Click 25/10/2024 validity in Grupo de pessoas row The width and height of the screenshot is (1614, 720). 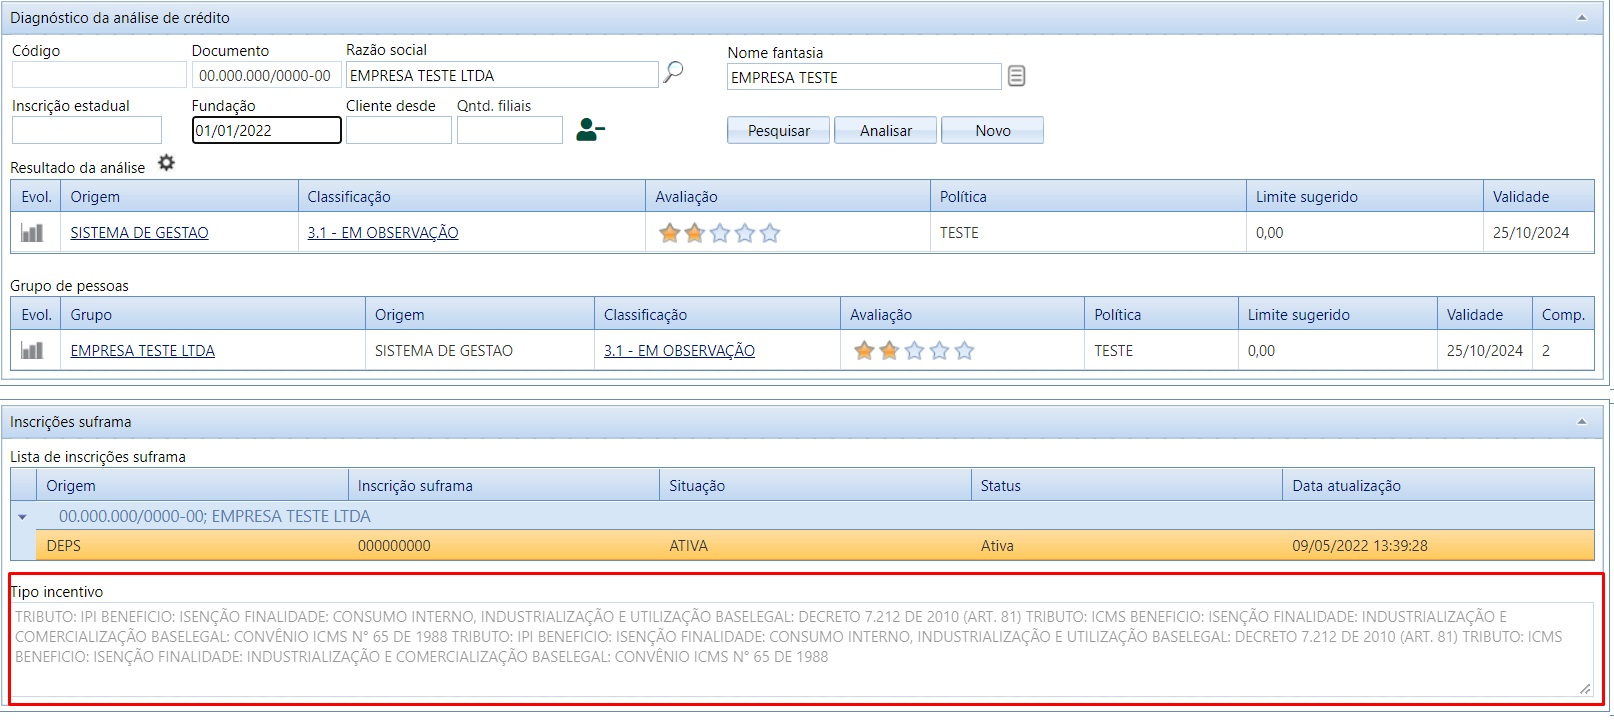coord(1485,351)
